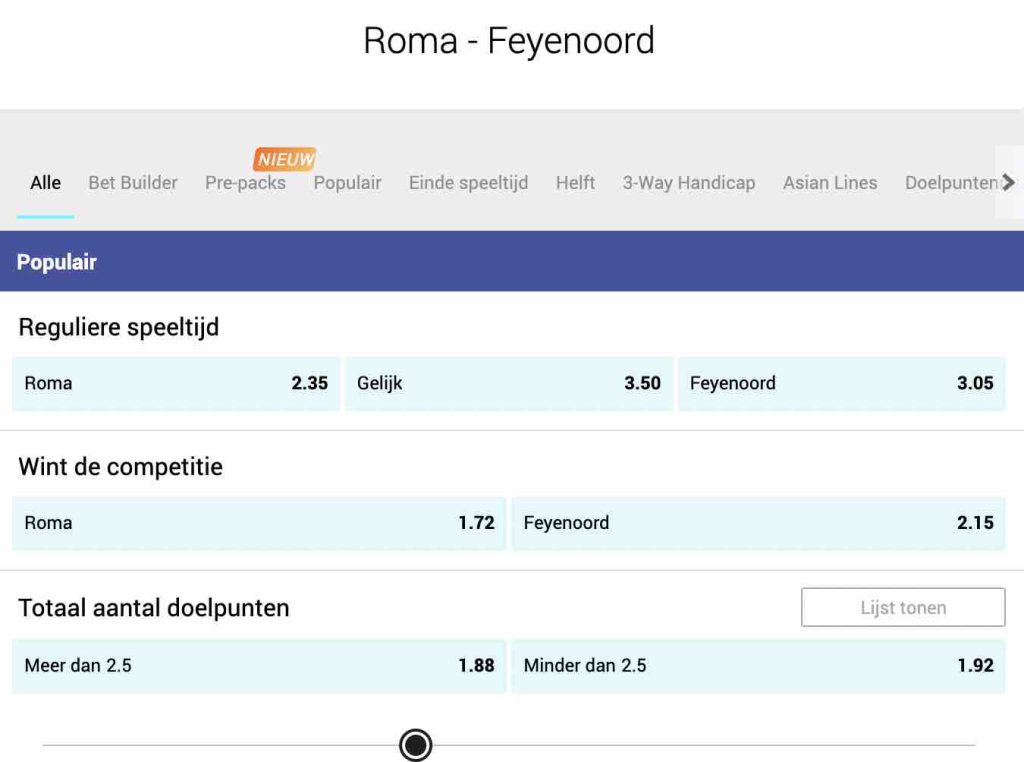Switch to the Pre-packs tab
The image size is (1024, 762).
point(246,183)
